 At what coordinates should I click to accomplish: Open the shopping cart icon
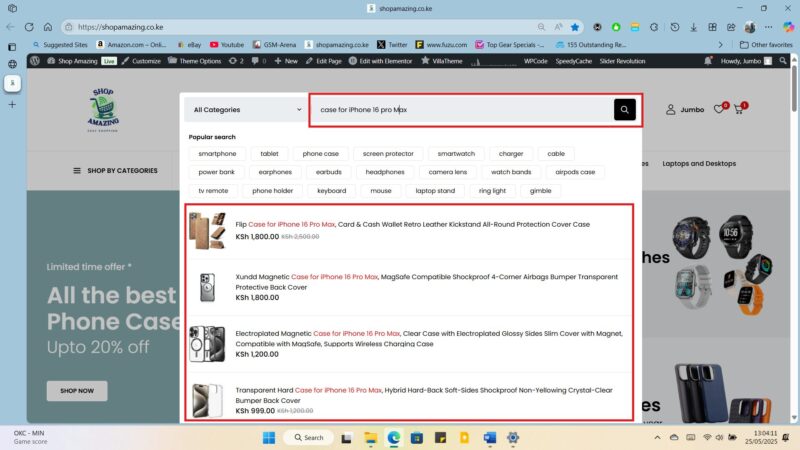pos(739,109)
